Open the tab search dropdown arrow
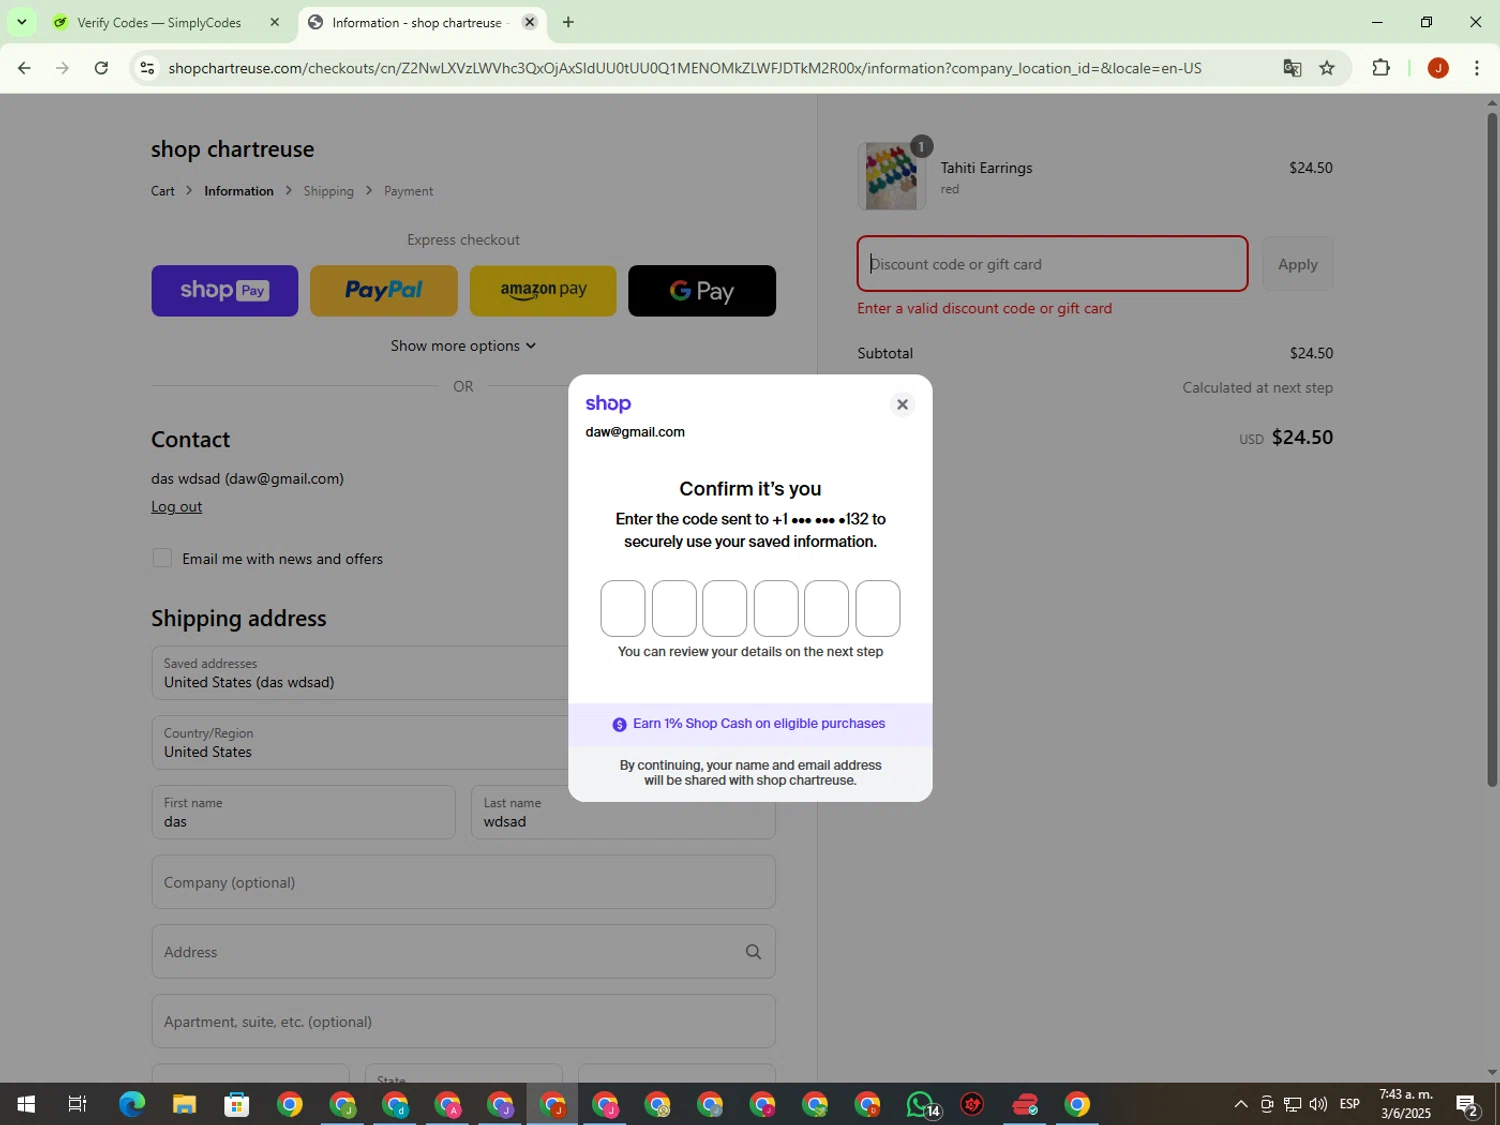The width and height of the screenshot is (1500, 1125). pyautogui.click(x=21, y=22)
